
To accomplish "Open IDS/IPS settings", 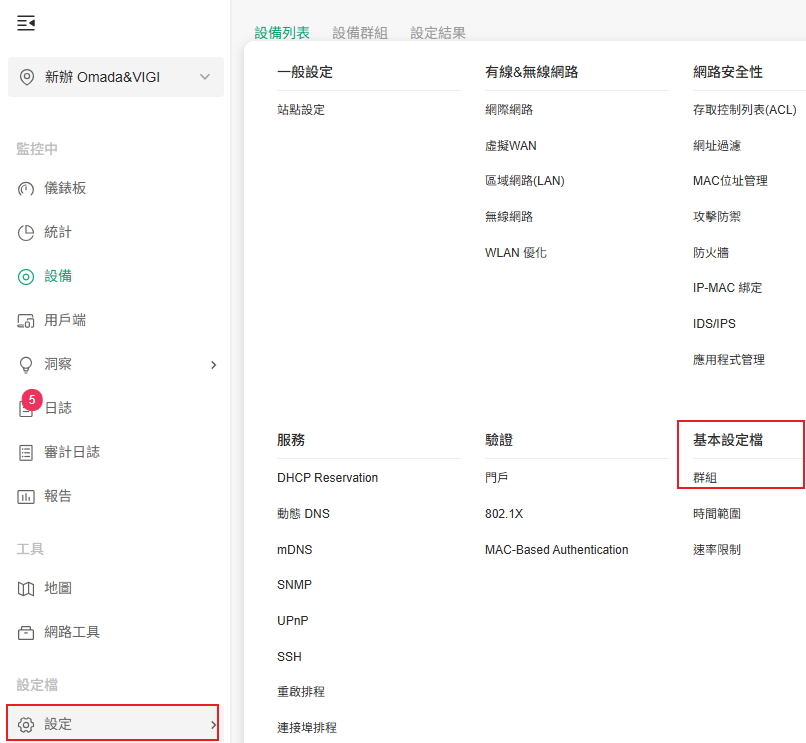I will tap(714, 323).
